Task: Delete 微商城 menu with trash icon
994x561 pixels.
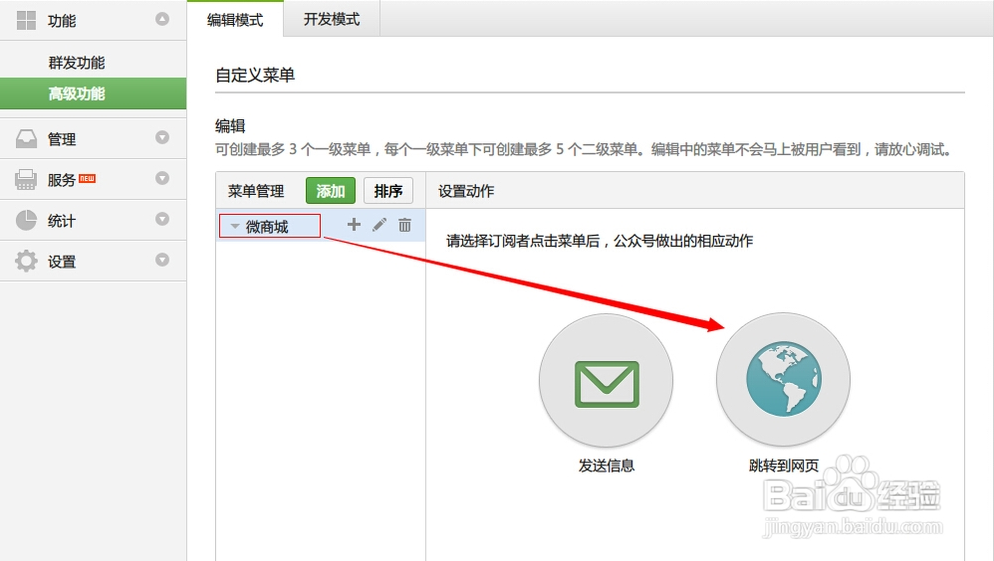Action: point(404,224)
